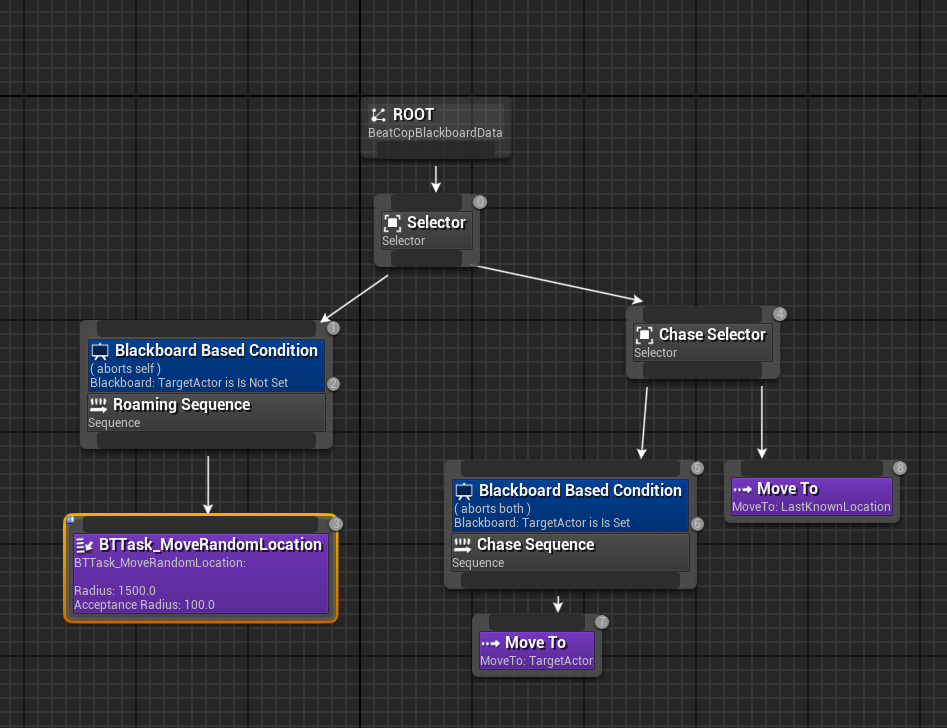
Task: Select the ROOT BeatCopBlackboardData node
Action: pos(435,124)
